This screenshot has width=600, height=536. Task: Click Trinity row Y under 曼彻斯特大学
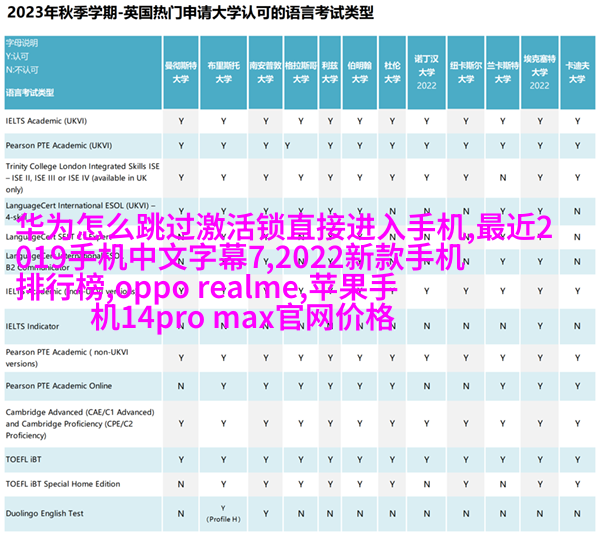(181, 178)
